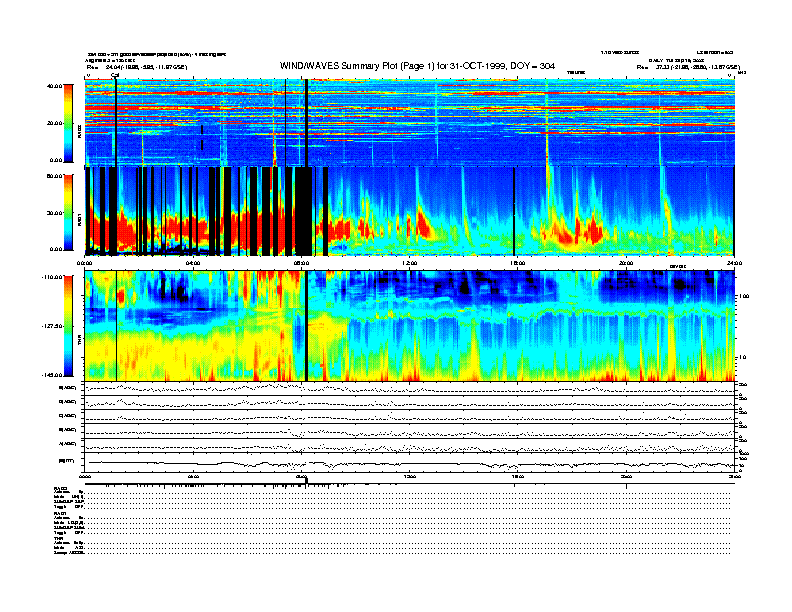
Task: Click the WIND/WAVES Summary Plot title
Action: [417, 66]
